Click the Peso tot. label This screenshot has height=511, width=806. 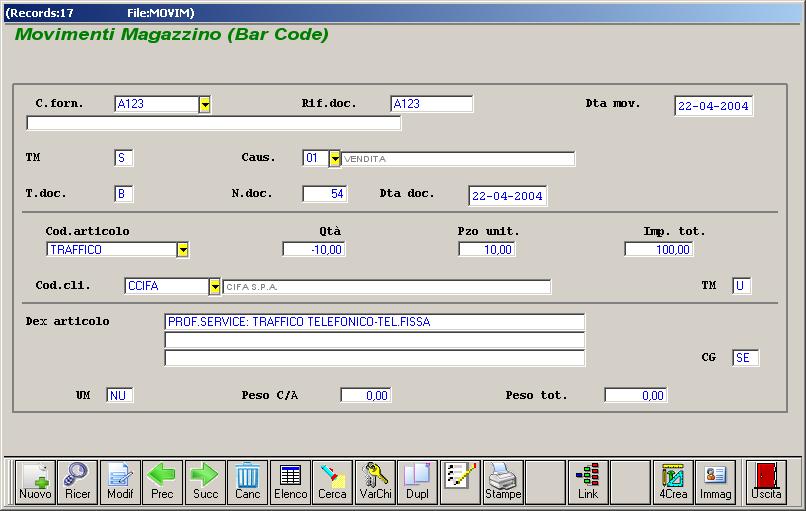[x=536, y=395]
